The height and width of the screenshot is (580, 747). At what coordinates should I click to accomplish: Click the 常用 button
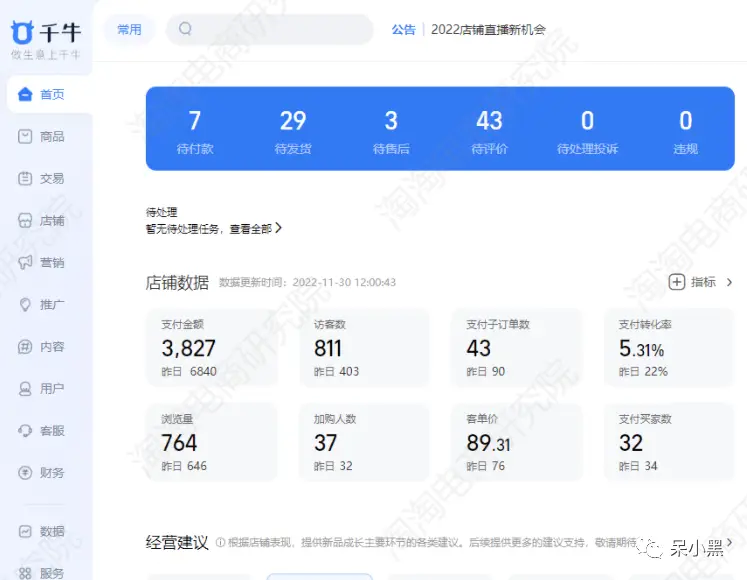[129, 30]
